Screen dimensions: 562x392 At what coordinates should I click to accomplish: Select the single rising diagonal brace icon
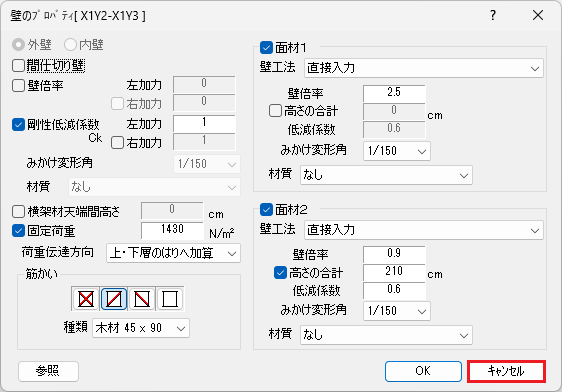pyautogui.click(x=114, y=299)
